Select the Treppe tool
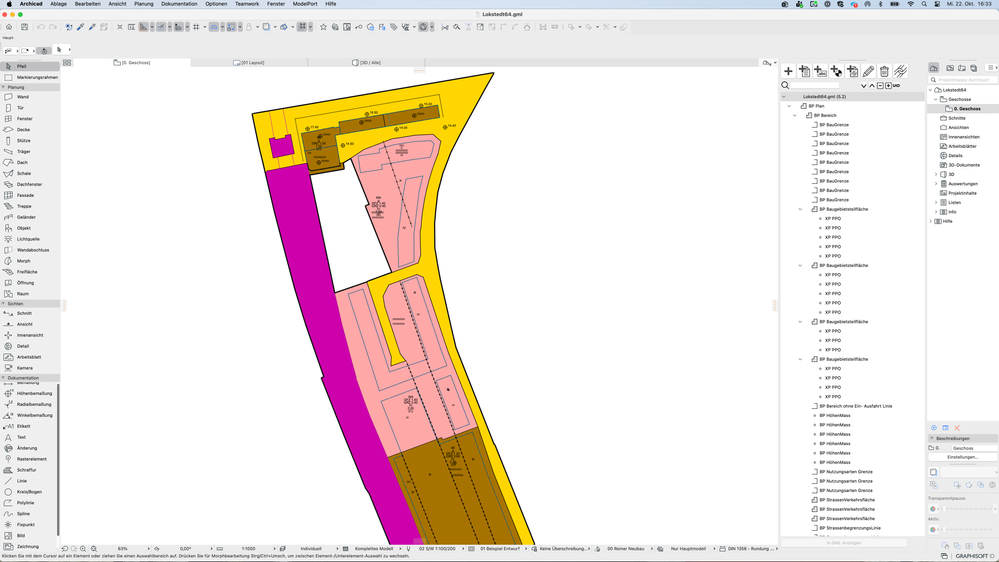Viewport: 999px width, 562px height. (x=24, y=206)
